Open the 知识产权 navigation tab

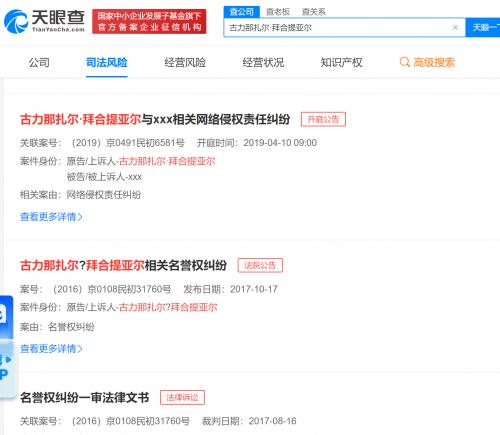point(341,62)
